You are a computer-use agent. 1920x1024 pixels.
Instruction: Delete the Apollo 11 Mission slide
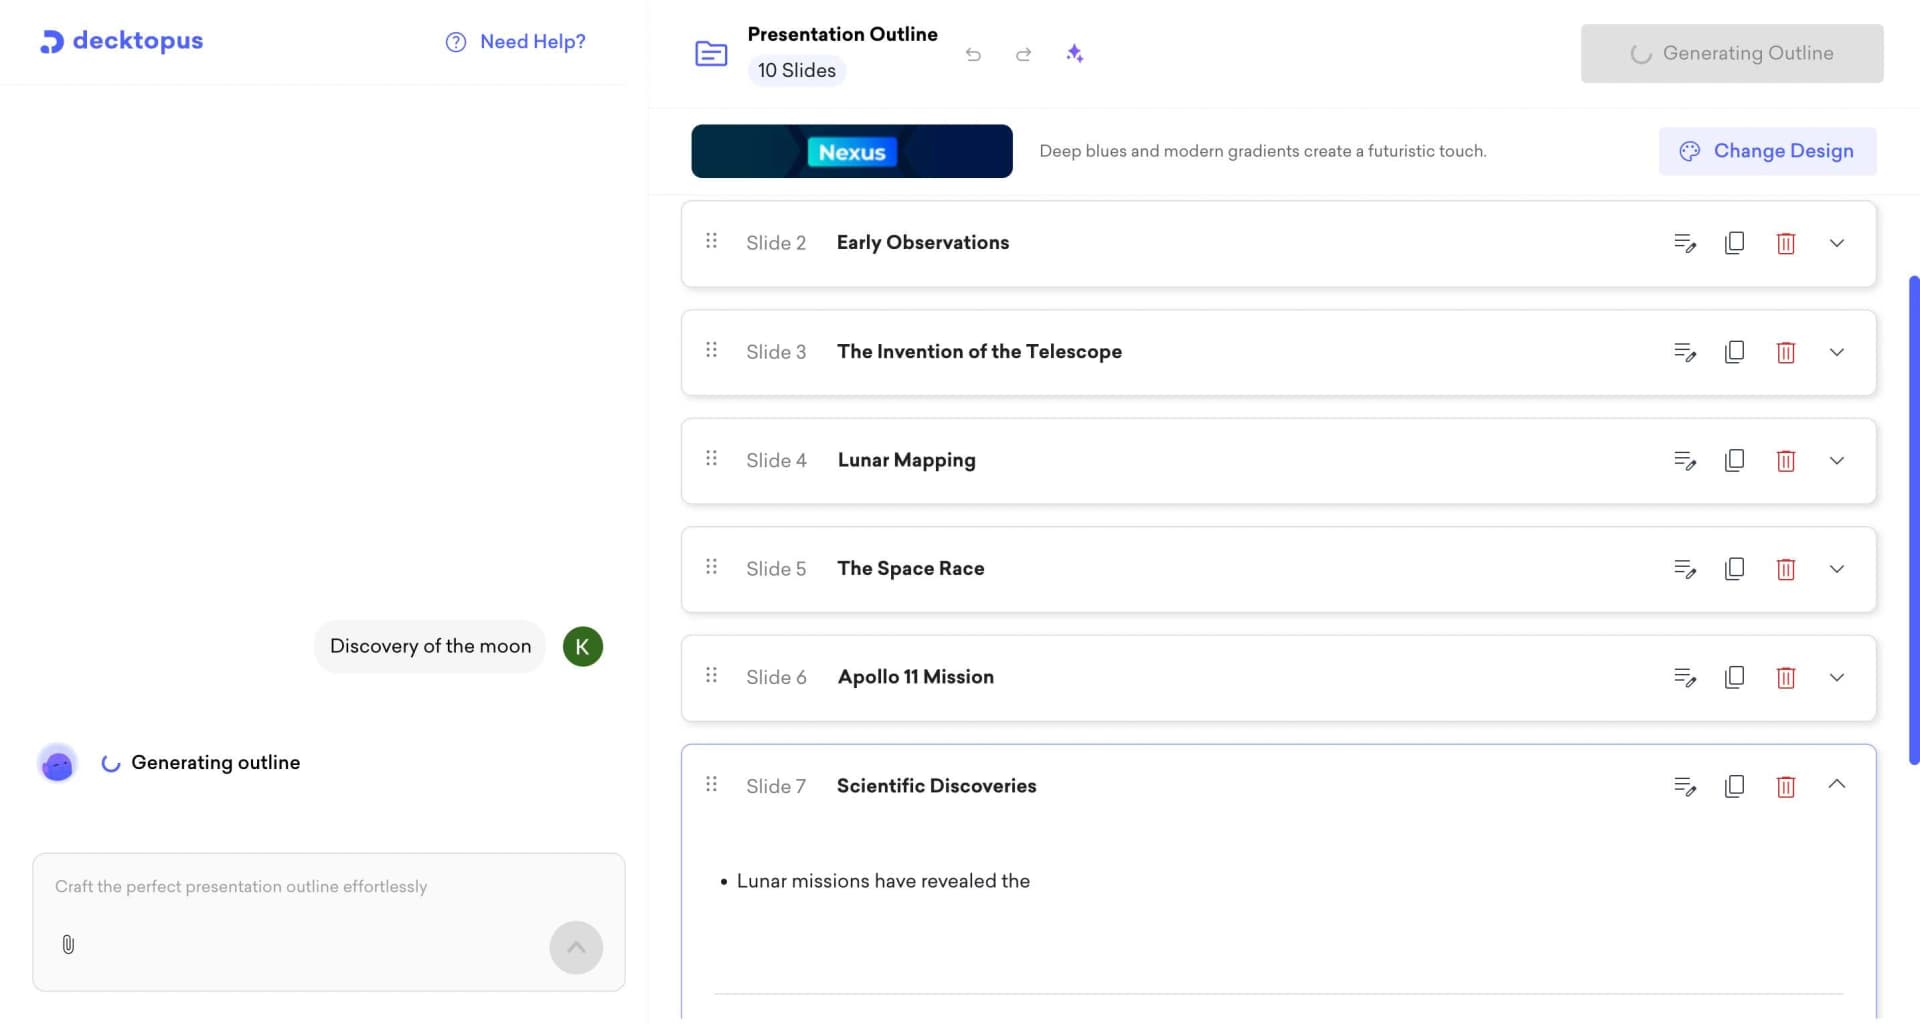1786,677
